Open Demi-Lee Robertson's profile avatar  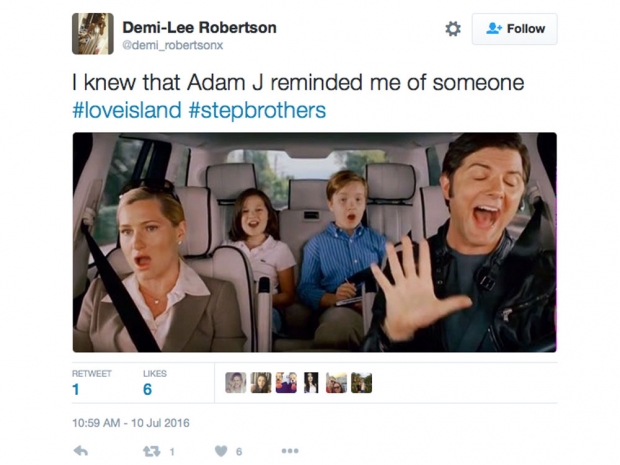[93, 34]
